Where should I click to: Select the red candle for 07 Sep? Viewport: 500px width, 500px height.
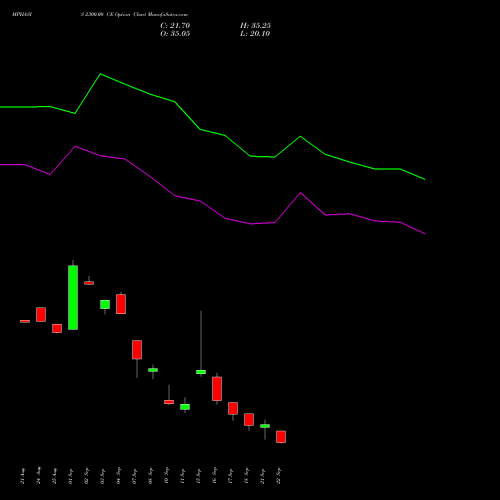(x=137, y=350)
